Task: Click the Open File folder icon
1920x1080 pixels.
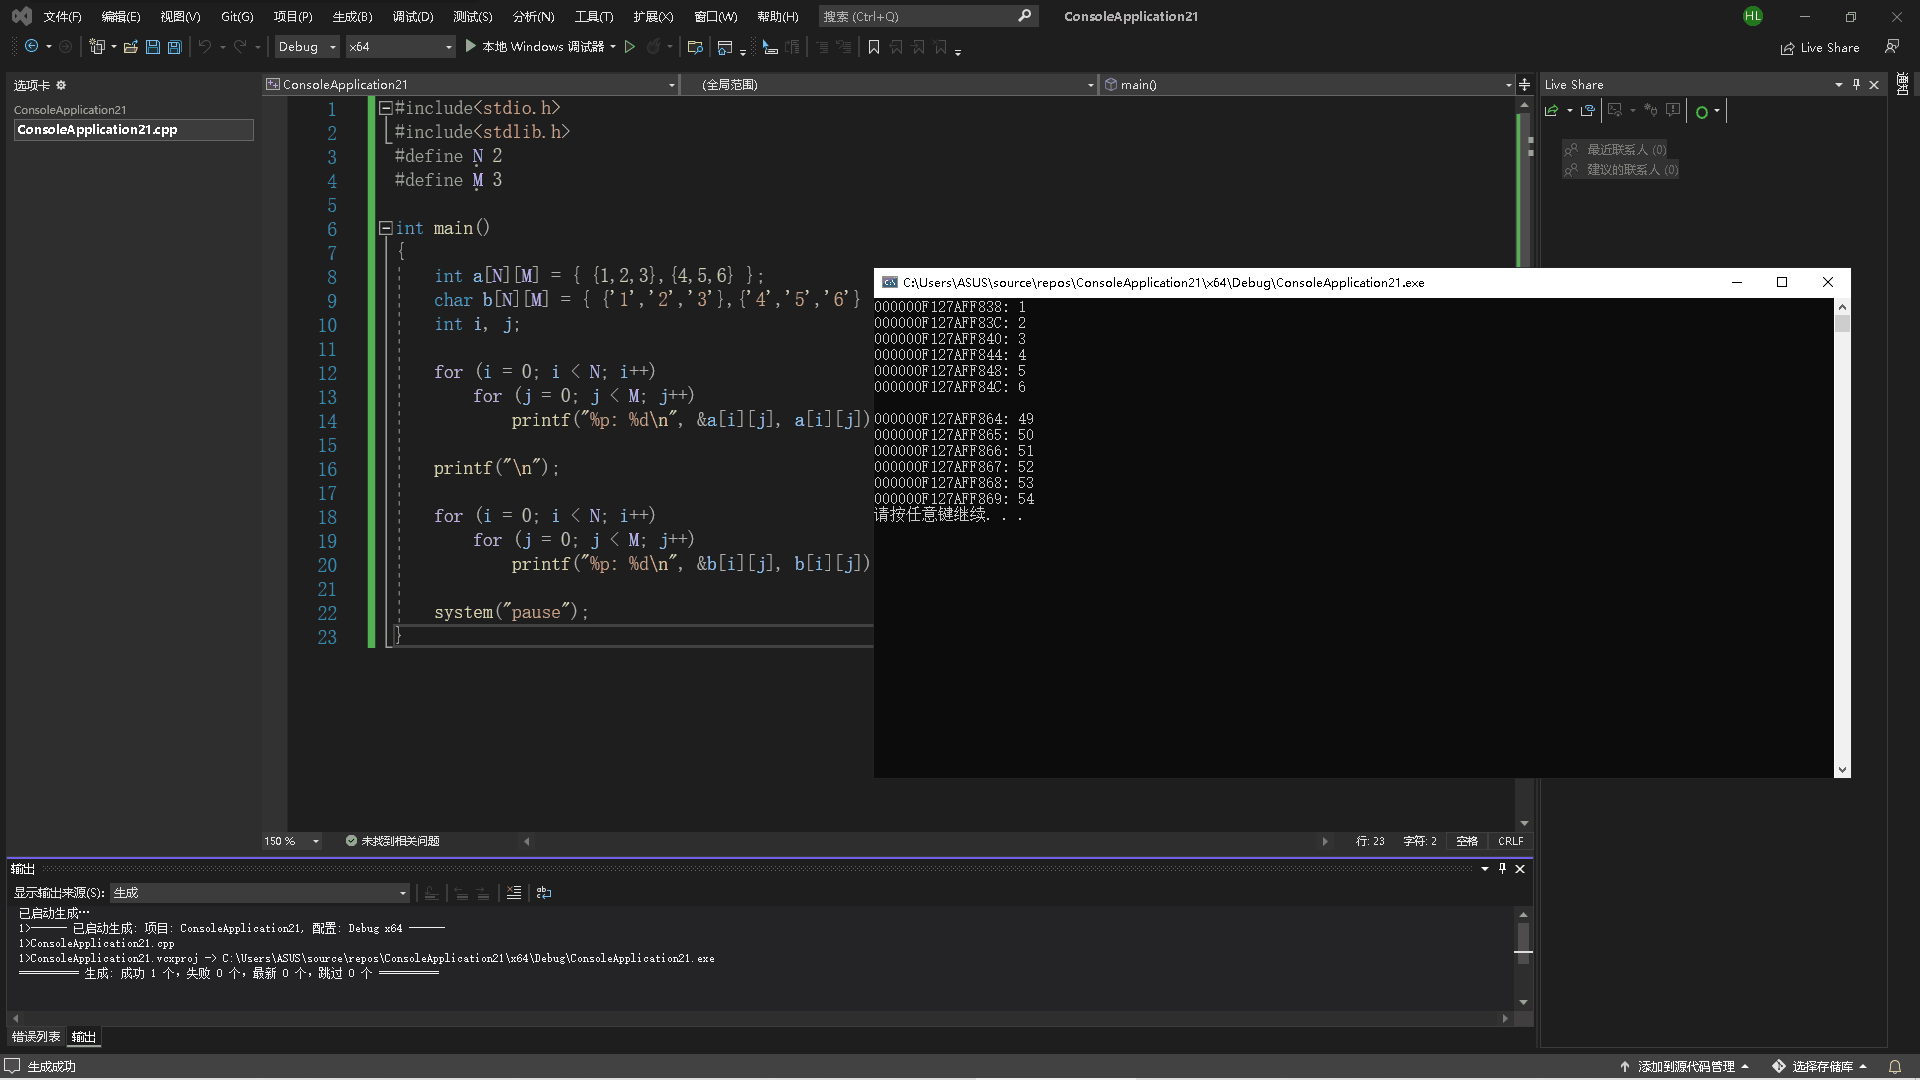Action: tap(130, 47)
